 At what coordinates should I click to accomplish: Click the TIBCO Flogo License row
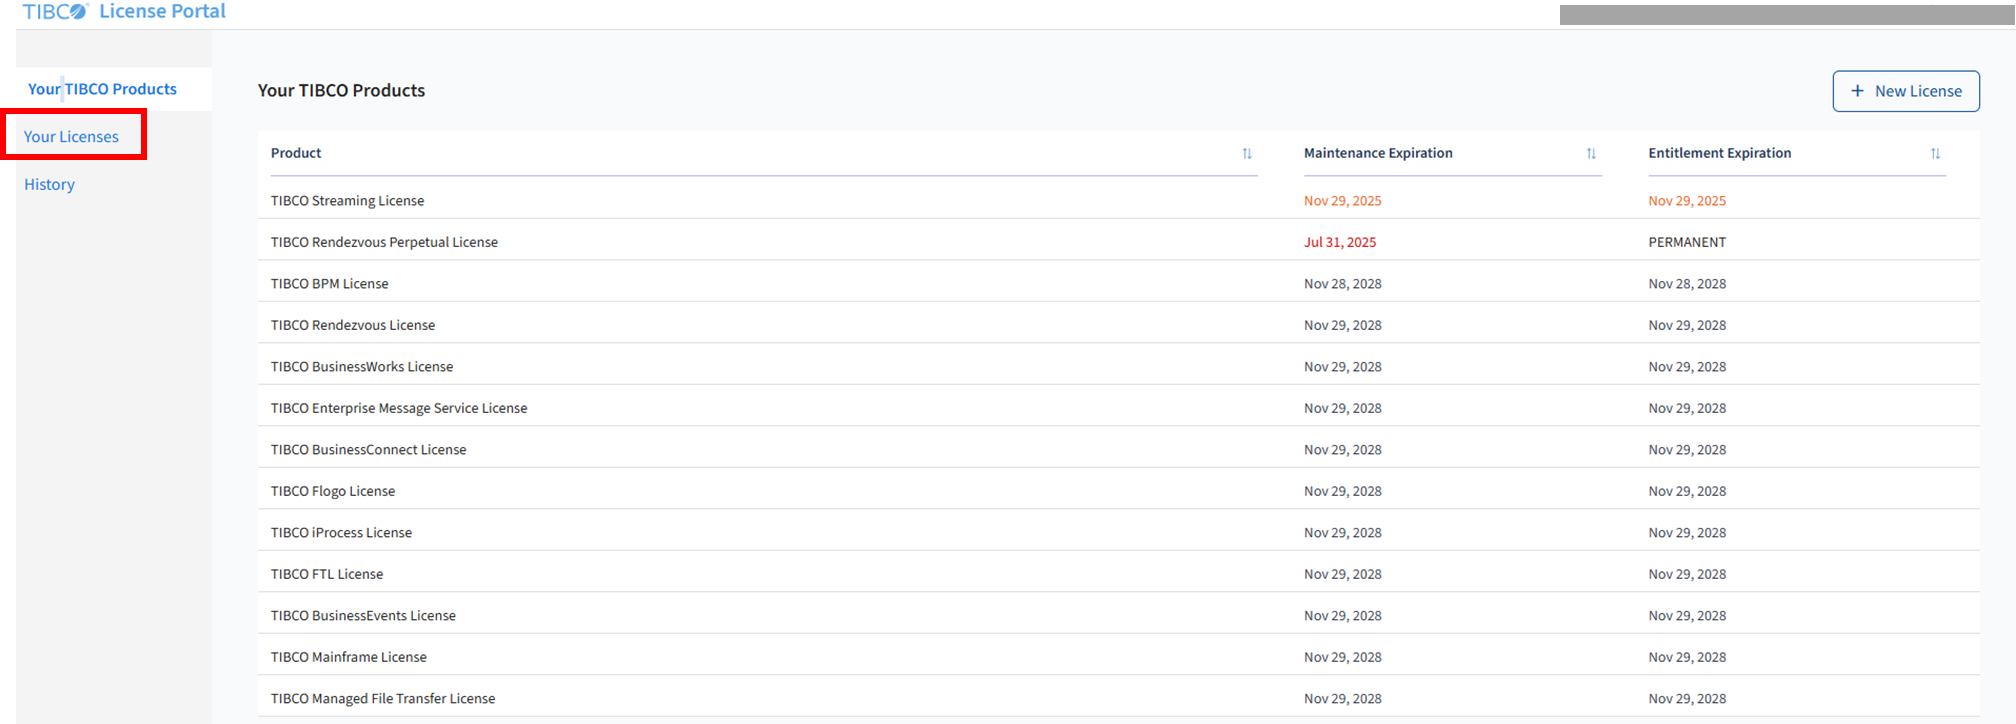[x=332, y=491]
